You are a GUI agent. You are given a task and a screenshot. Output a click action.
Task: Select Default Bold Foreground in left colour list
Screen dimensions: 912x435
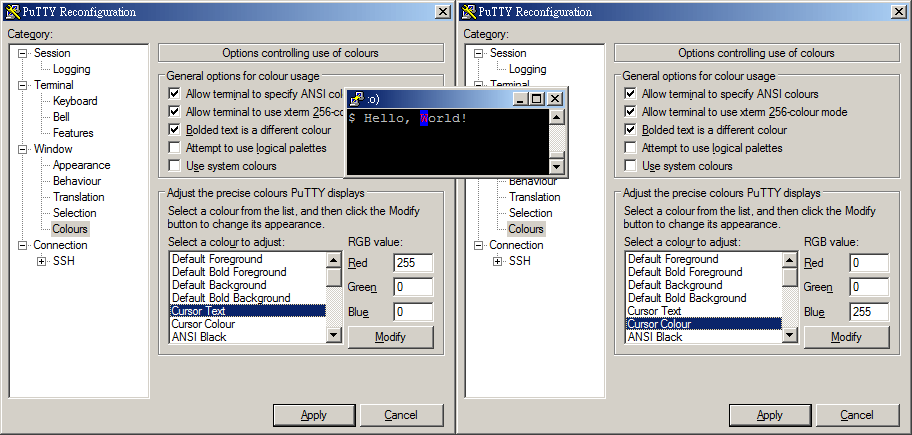click(248, 272)
